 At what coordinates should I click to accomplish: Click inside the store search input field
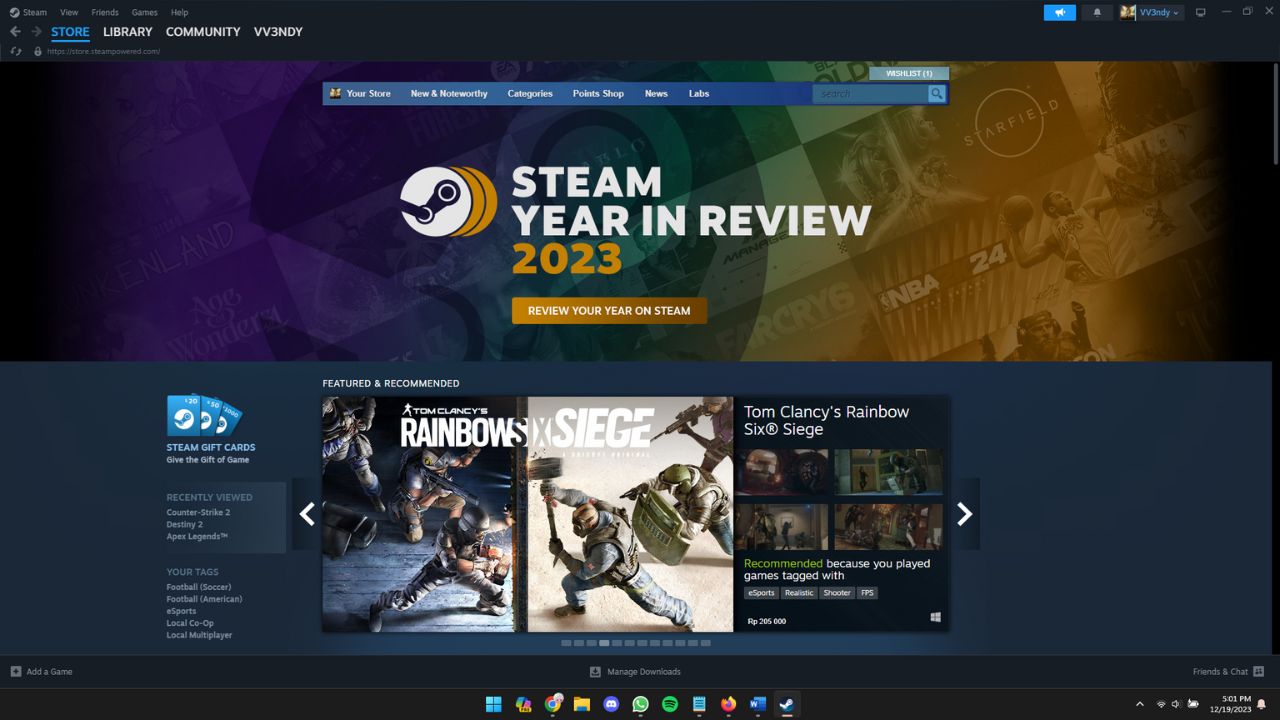point(870,93)
